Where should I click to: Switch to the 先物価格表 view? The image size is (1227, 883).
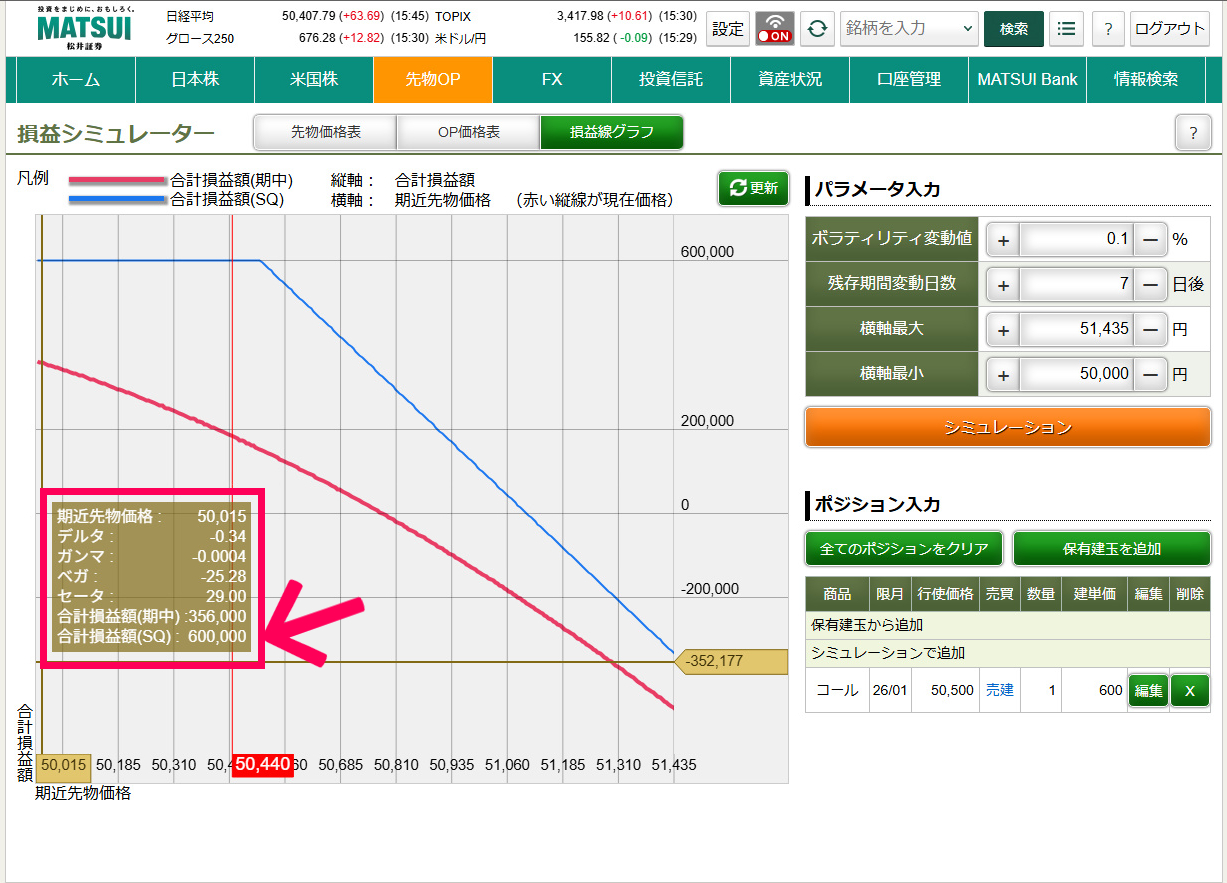[x=325, y=132]
